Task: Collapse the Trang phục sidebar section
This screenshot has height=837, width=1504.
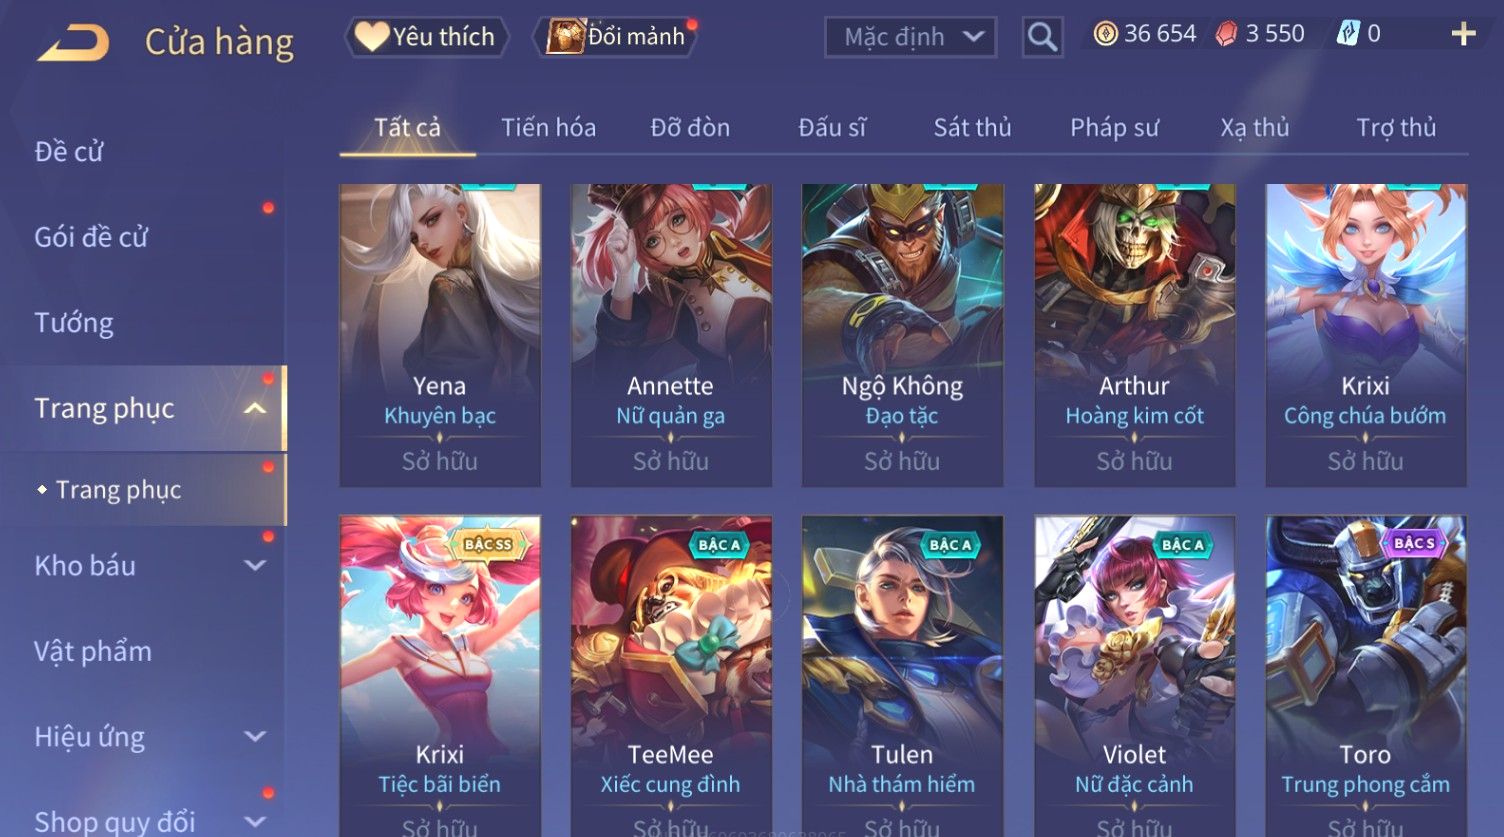Action: coord(255,408)
